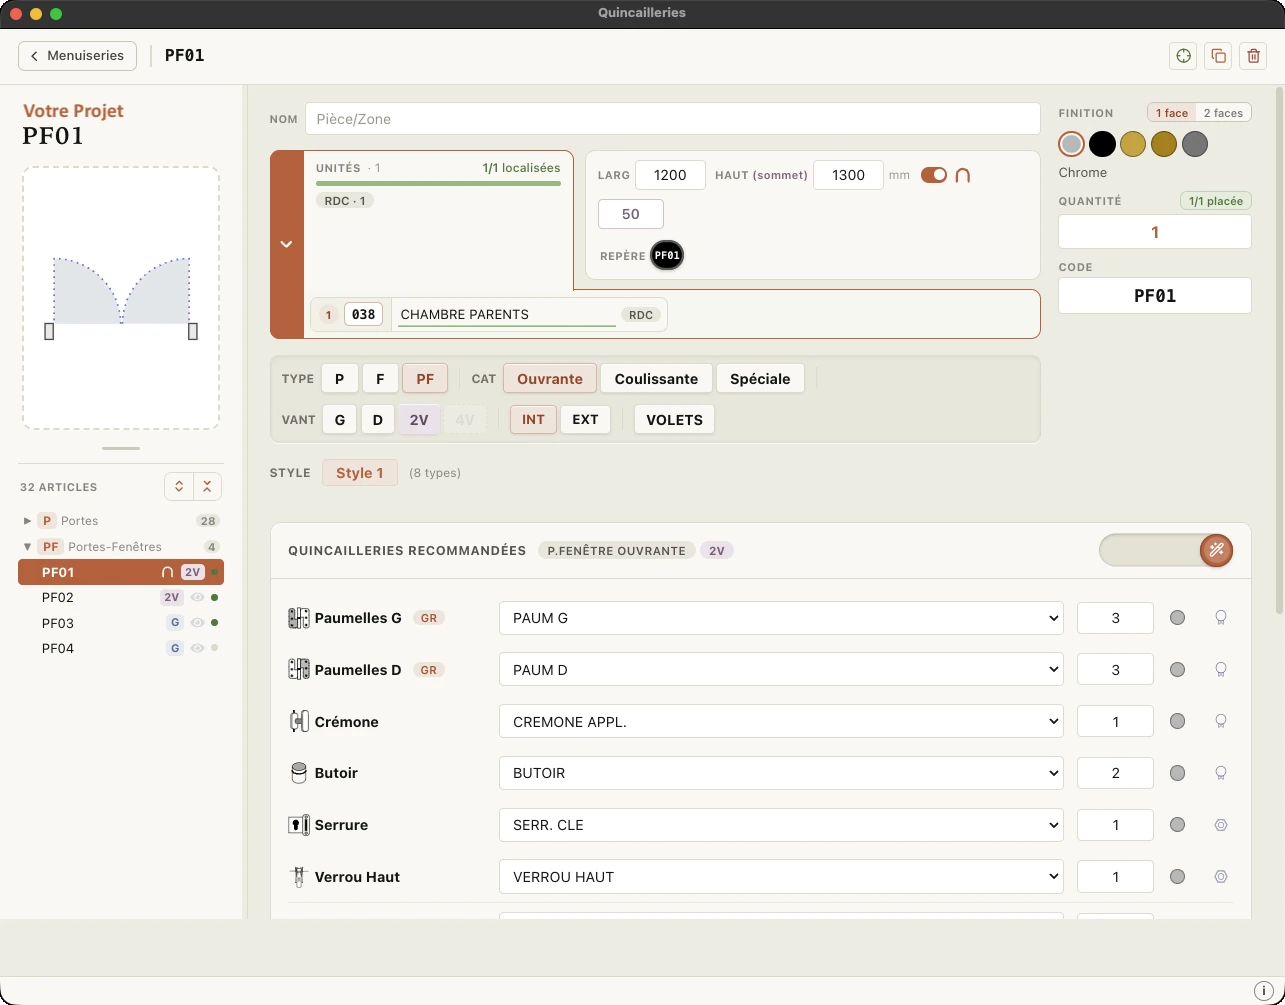The image size is (1285, 1005).
Task: Select the Coulissante category tab
Action: [x=656, y=379]
